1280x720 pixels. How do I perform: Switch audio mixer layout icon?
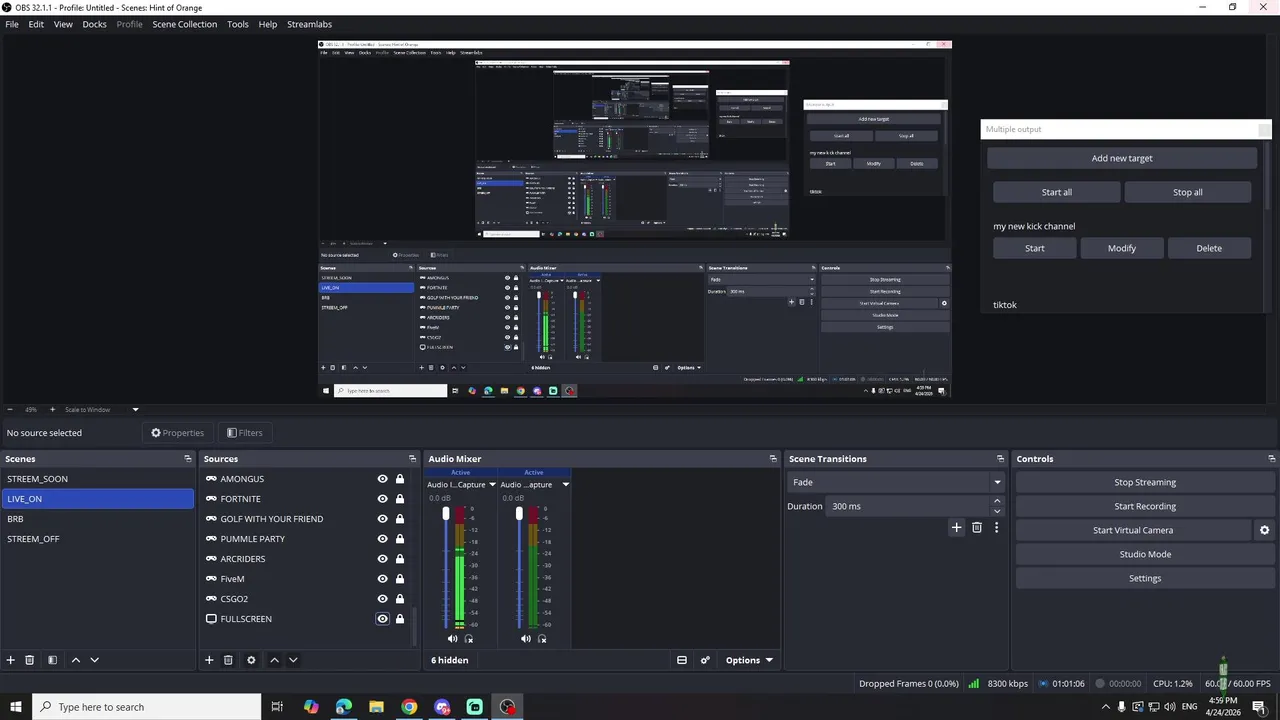pyautogui.click(x=682, y=660)
